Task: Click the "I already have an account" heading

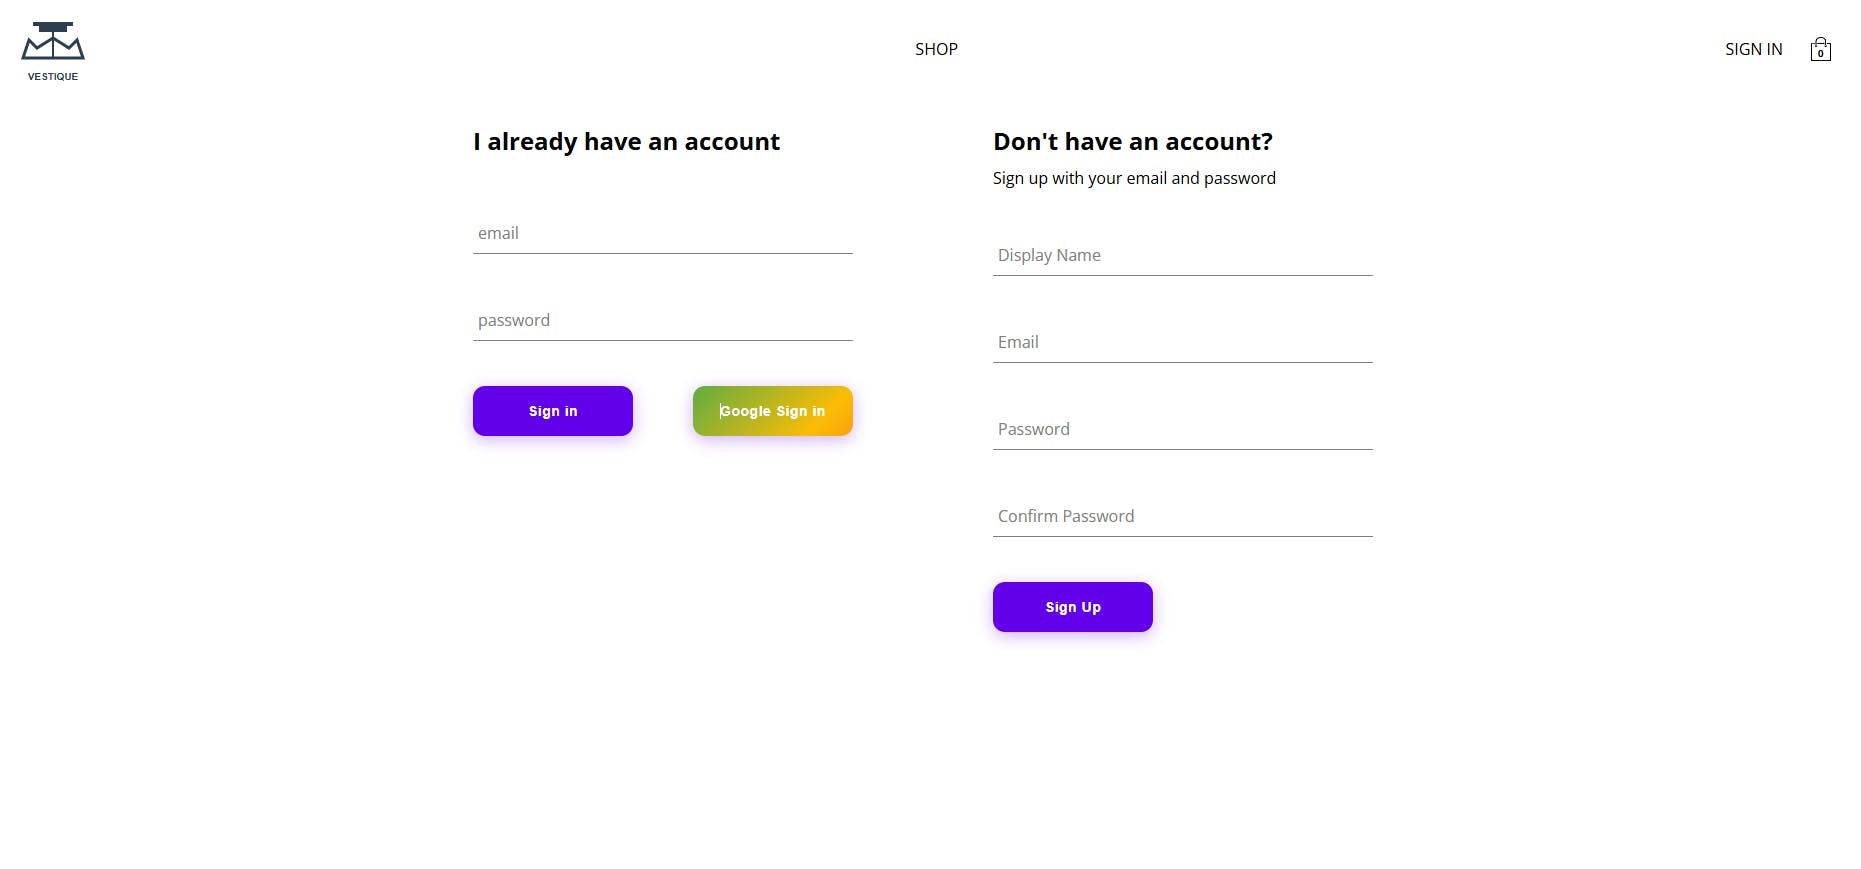Action: (x=626, y=142)
